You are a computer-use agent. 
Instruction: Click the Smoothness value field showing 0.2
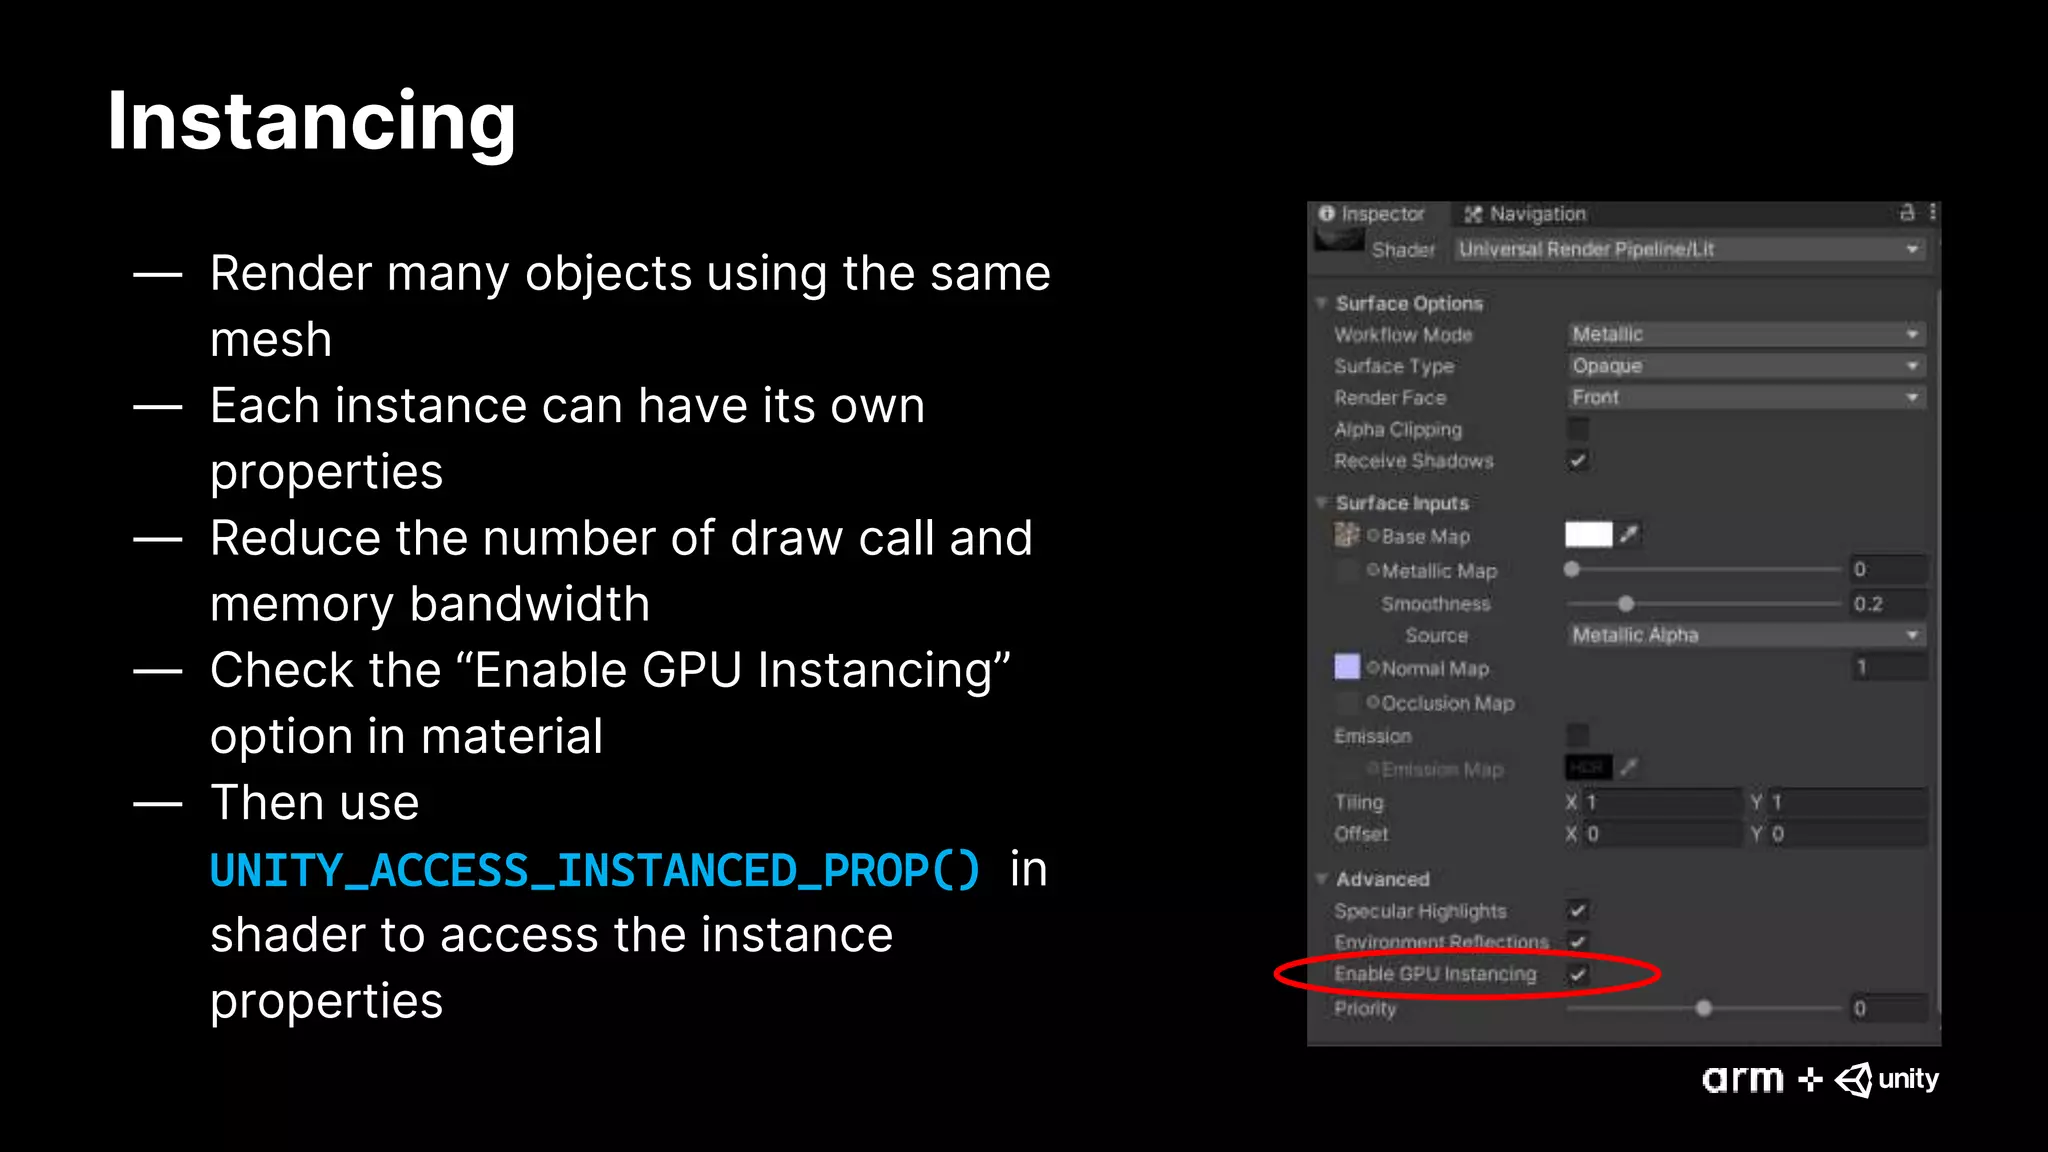tap(1888, 603)
